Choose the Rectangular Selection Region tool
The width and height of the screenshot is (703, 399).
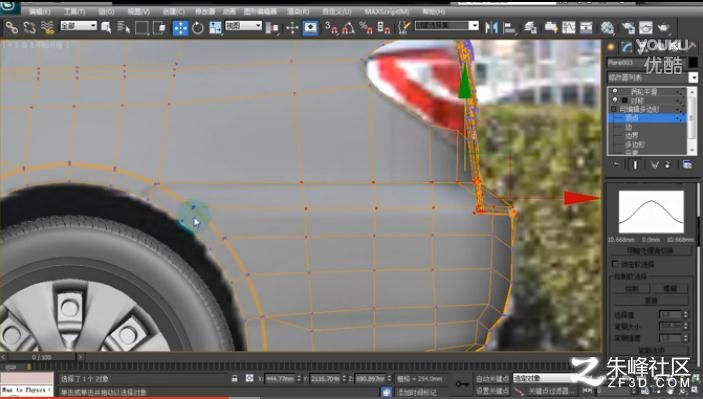(x=142, y=28)
